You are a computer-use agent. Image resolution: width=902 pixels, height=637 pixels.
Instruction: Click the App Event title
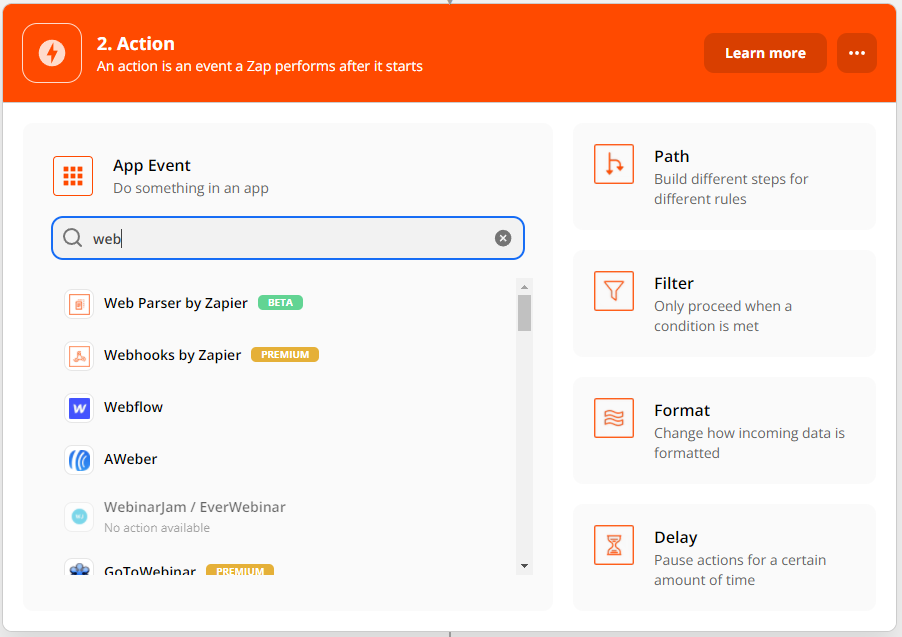[151, 166]
